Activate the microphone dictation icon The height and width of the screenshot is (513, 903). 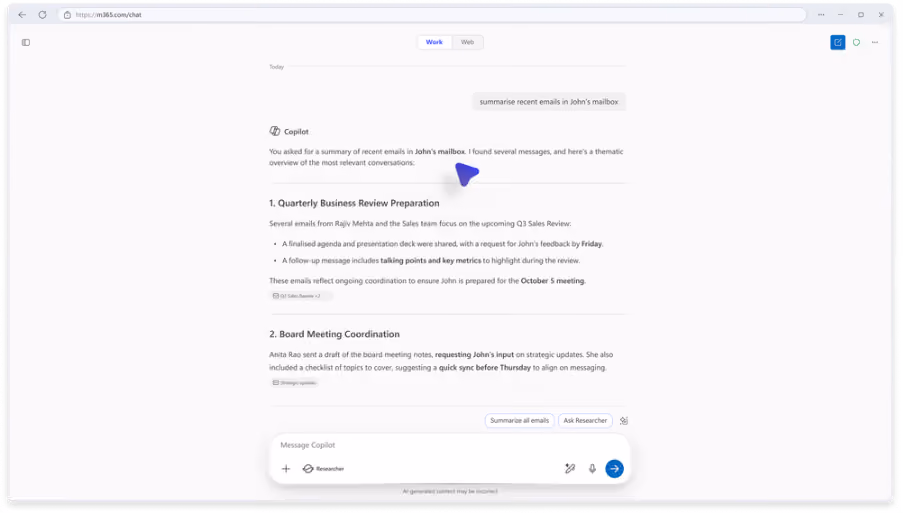tap(592, 469)
